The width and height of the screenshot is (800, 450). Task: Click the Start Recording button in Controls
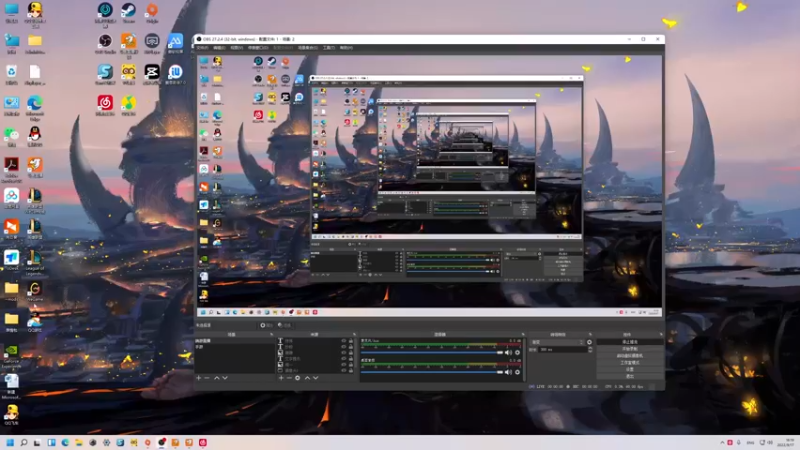click(x=630, y=349)
